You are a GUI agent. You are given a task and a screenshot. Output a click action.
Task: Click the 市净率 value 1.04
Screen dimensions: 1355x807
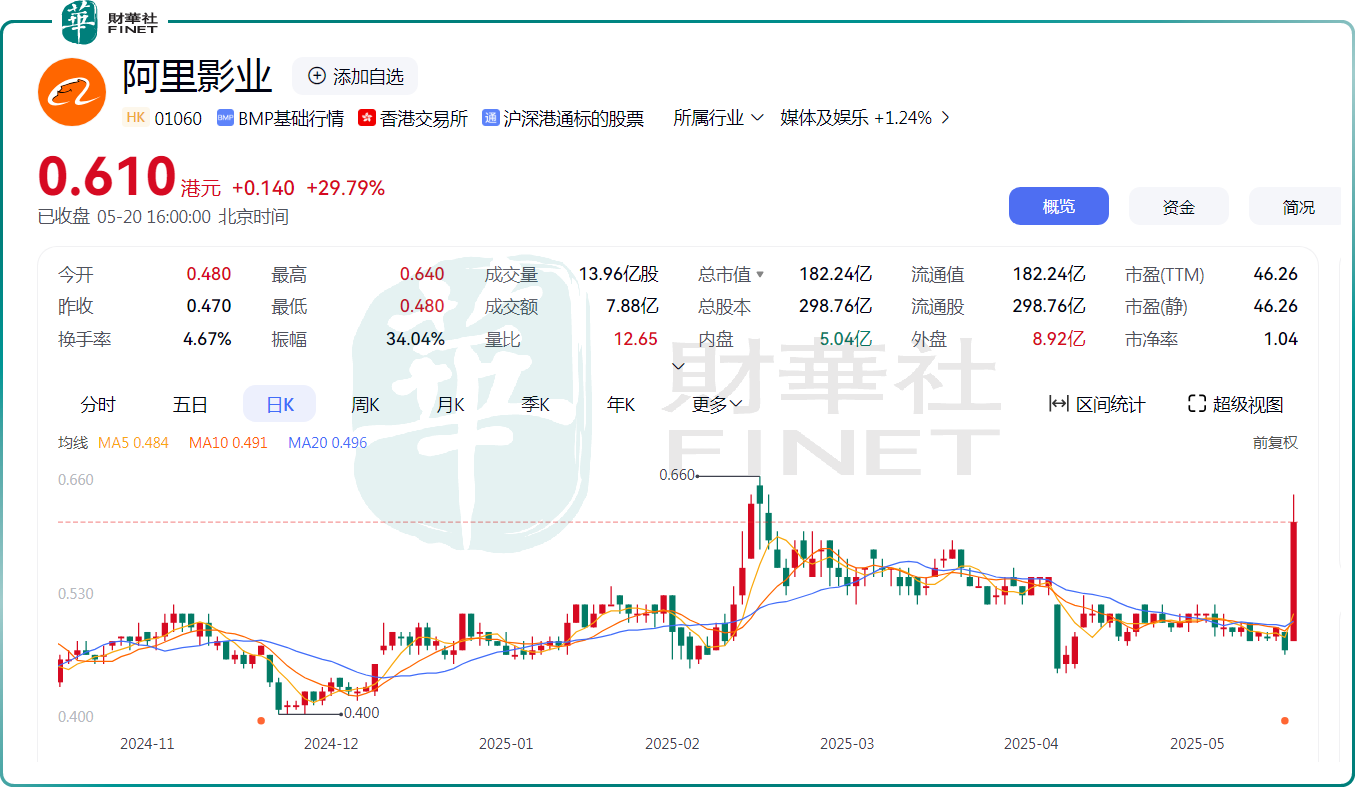1281,339
